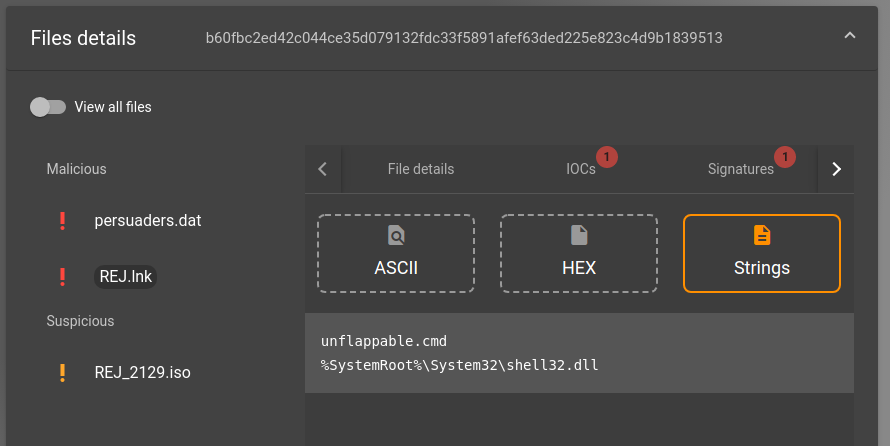Show previous tabs with left chevron

pos(322,169)
